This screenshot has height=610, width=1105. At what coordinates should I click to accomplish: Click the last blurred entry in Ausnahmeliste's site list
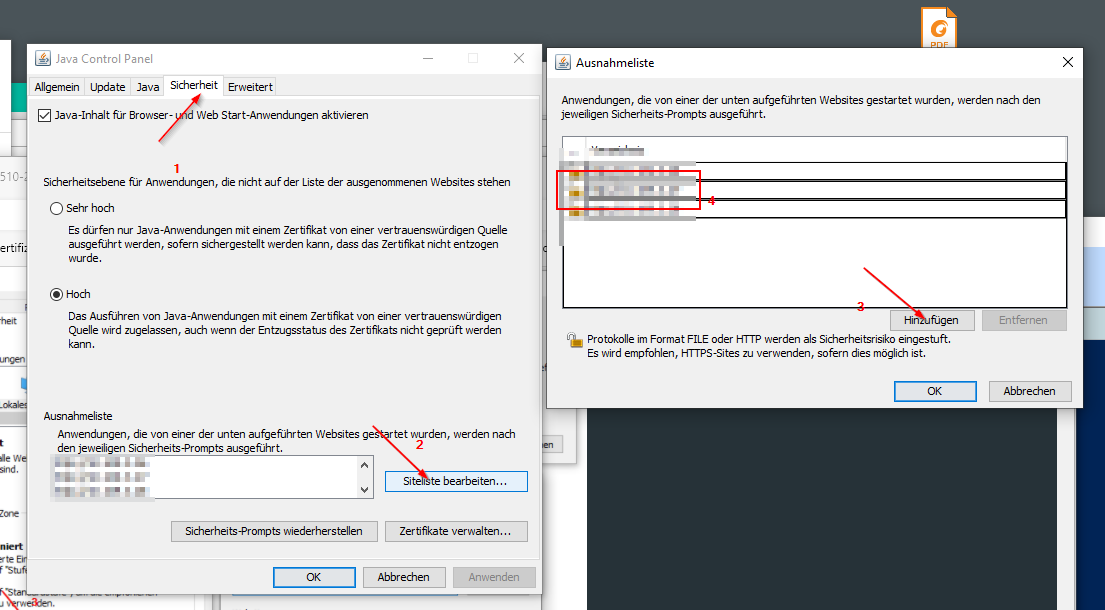click(814, 210)
